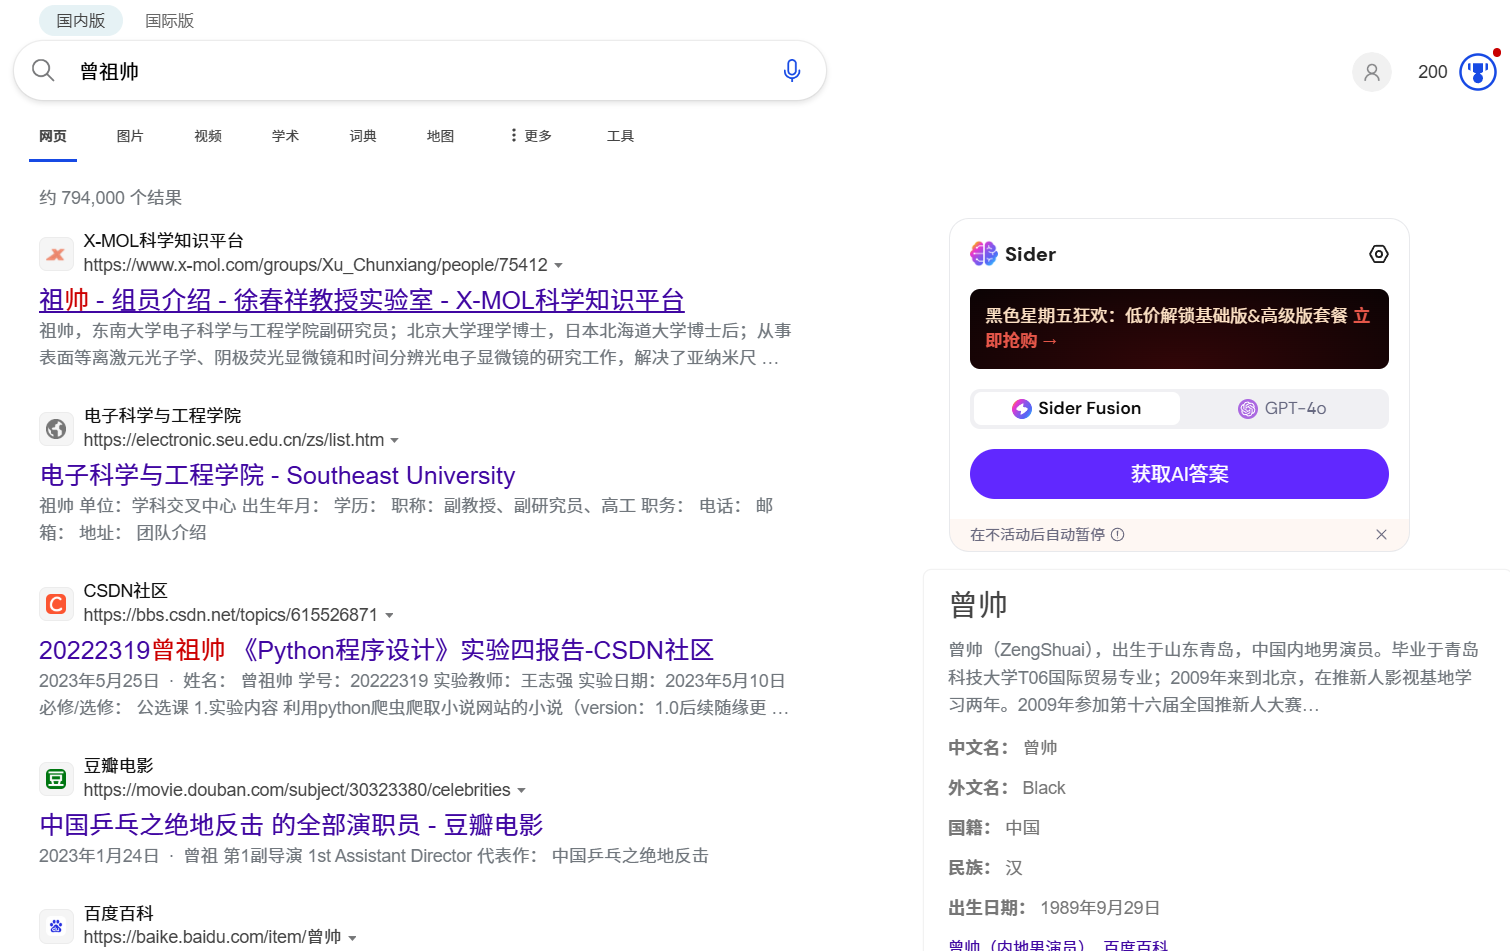
Task: Select the 地图 tab
Action: pos(440,136)
